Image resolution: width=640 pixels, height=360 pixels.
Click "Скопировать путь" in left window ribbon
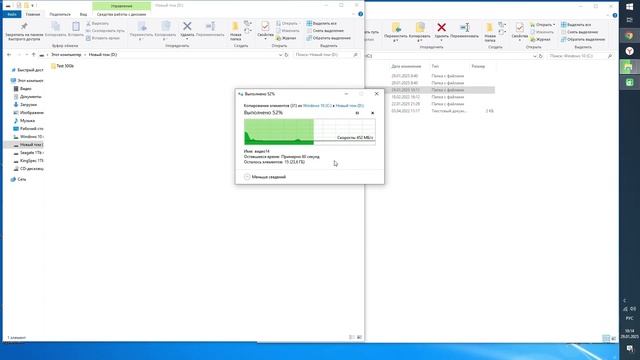coord(105,31)
